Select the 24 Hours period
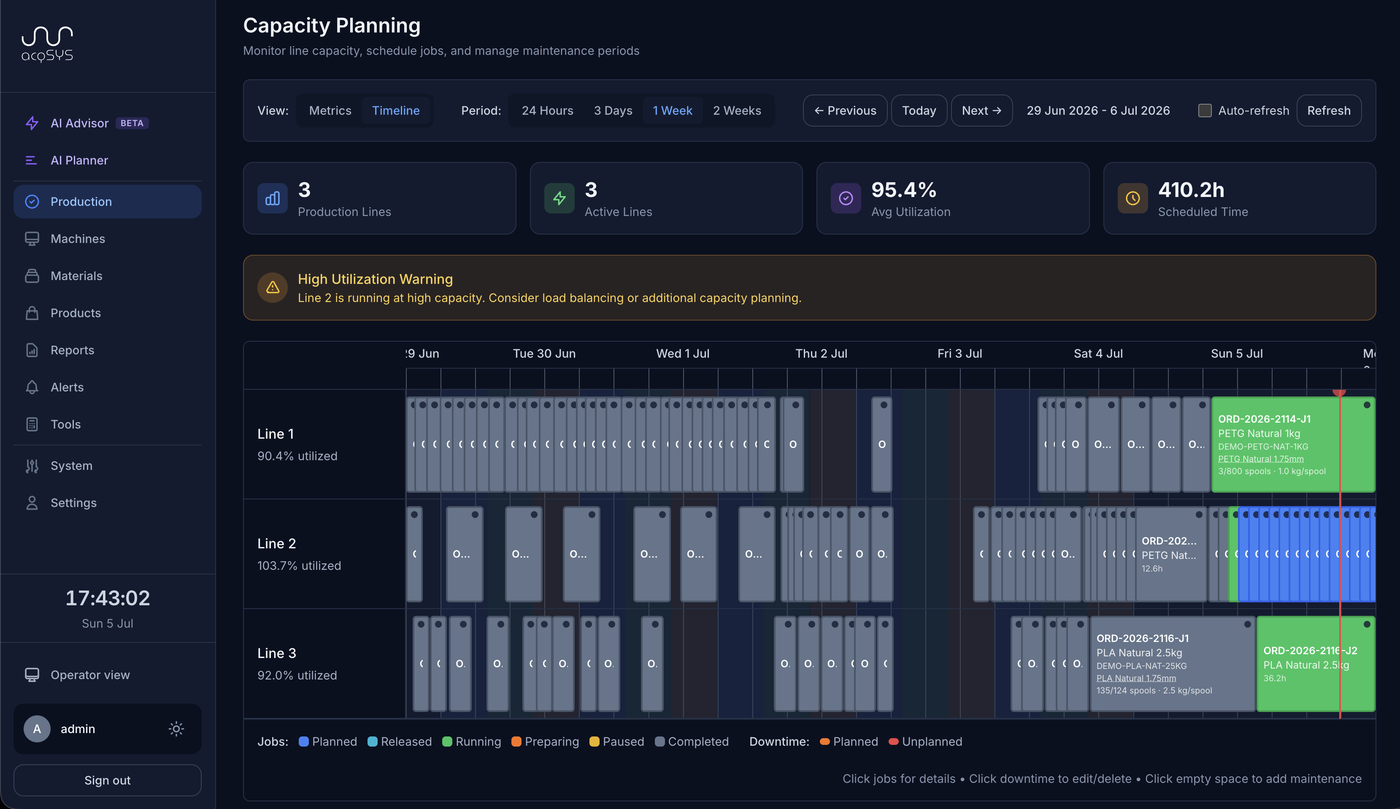 [547, 111]
